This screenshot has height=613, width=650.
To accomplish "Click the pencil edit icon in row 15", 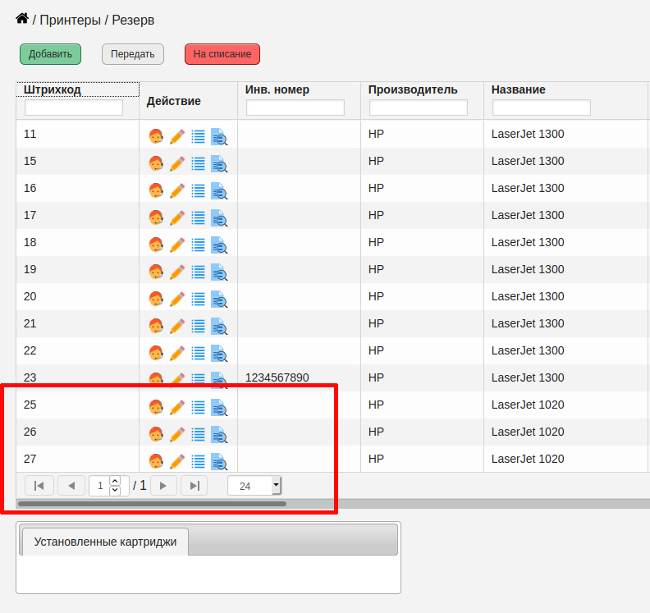I will click(177, 164).
